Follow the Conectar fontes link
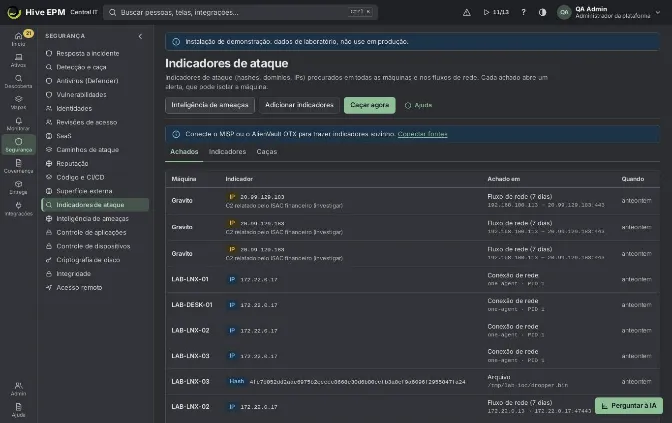 coord(422,134)
